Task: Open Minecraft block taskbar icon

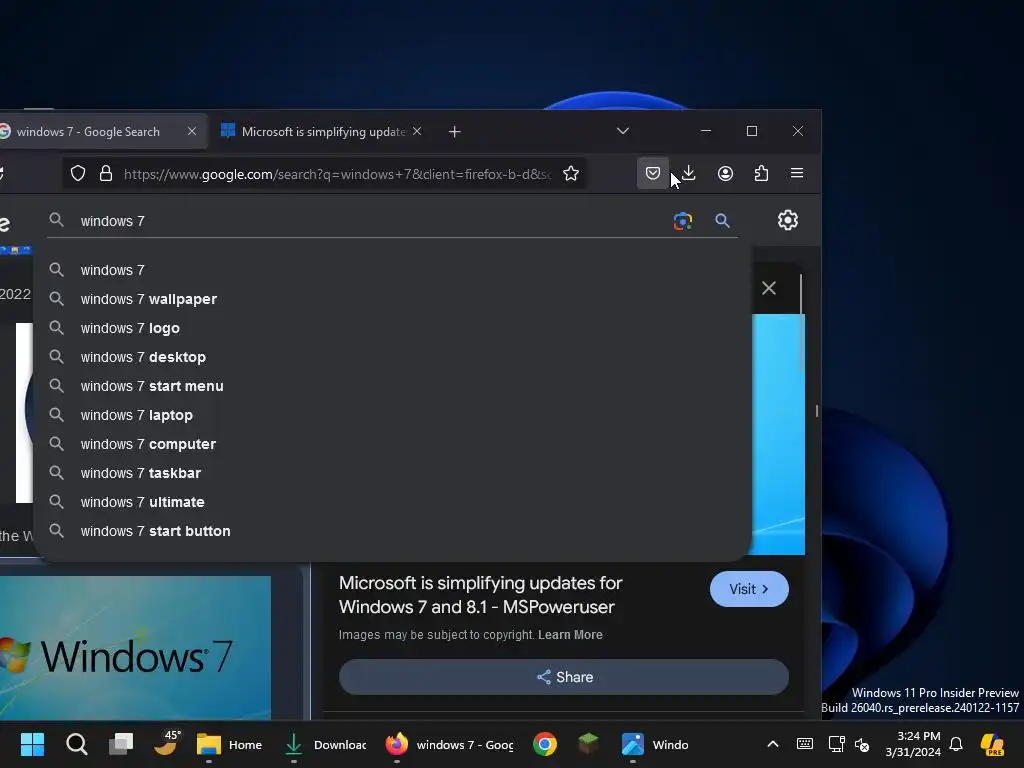Action: click(x=588, y=744)
